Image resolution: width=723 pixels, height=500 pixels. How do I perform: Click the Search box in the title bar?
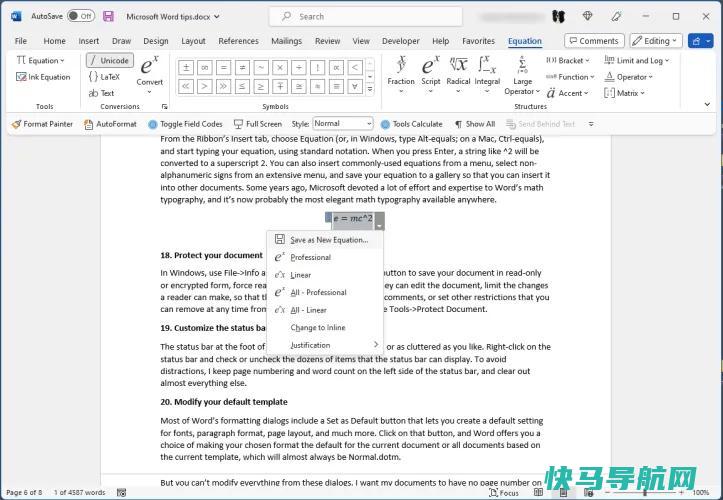(366, 16)
